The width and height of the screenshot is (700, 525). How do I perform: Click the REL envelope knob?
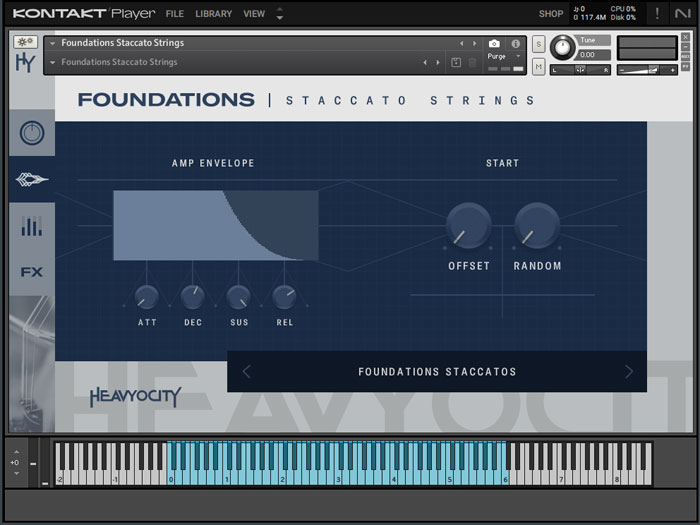284,297
